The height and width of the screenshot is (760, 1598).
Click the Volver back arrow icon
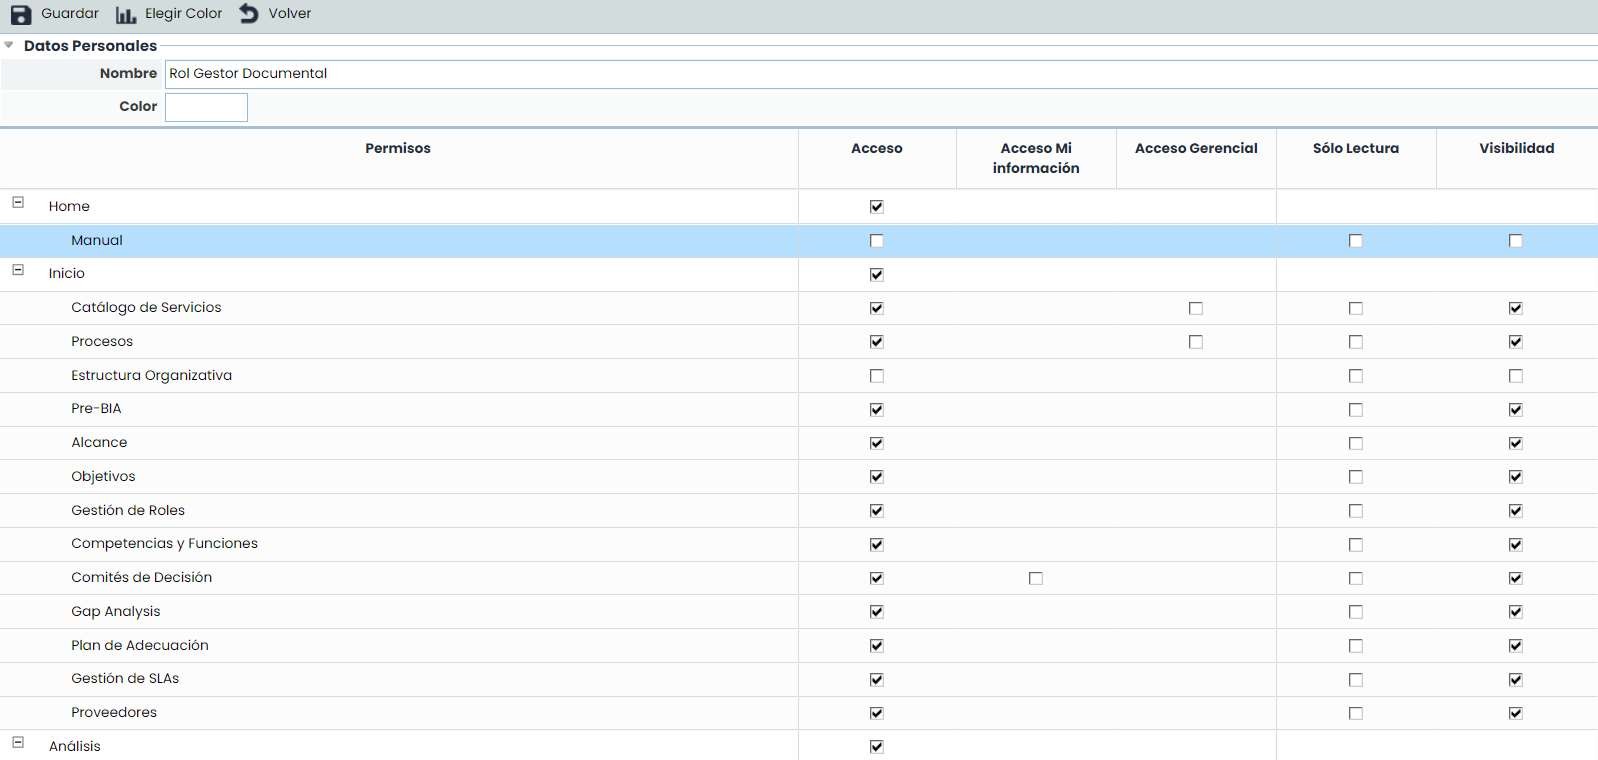point(249,13)
